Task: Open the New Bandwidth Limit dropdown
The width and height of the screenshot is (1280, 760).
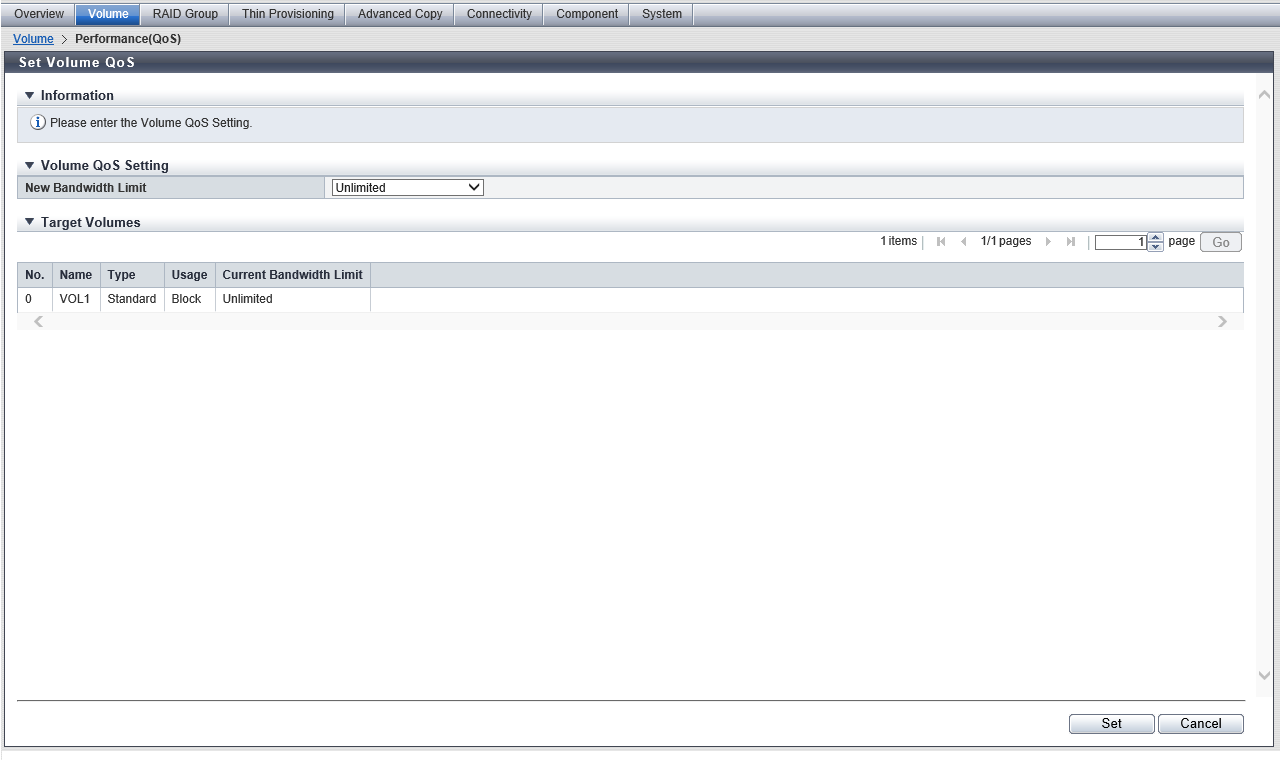Action: 407,188
